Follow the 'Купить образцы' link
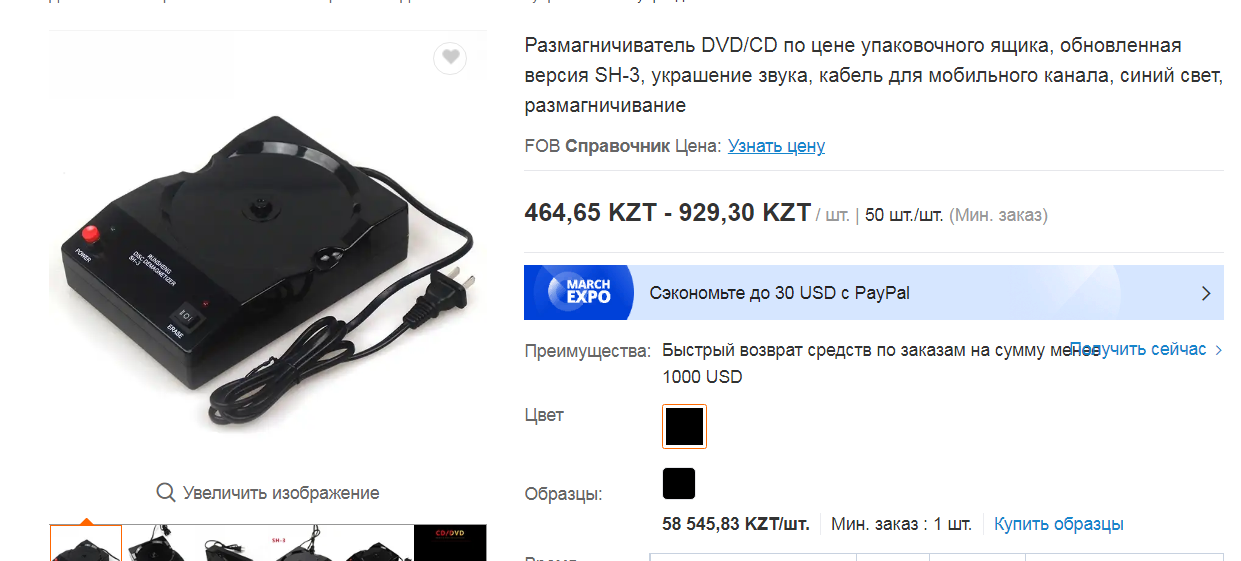Image resolution: width=1241 pixels, height=561 pixels. [x=1059, y=524]
